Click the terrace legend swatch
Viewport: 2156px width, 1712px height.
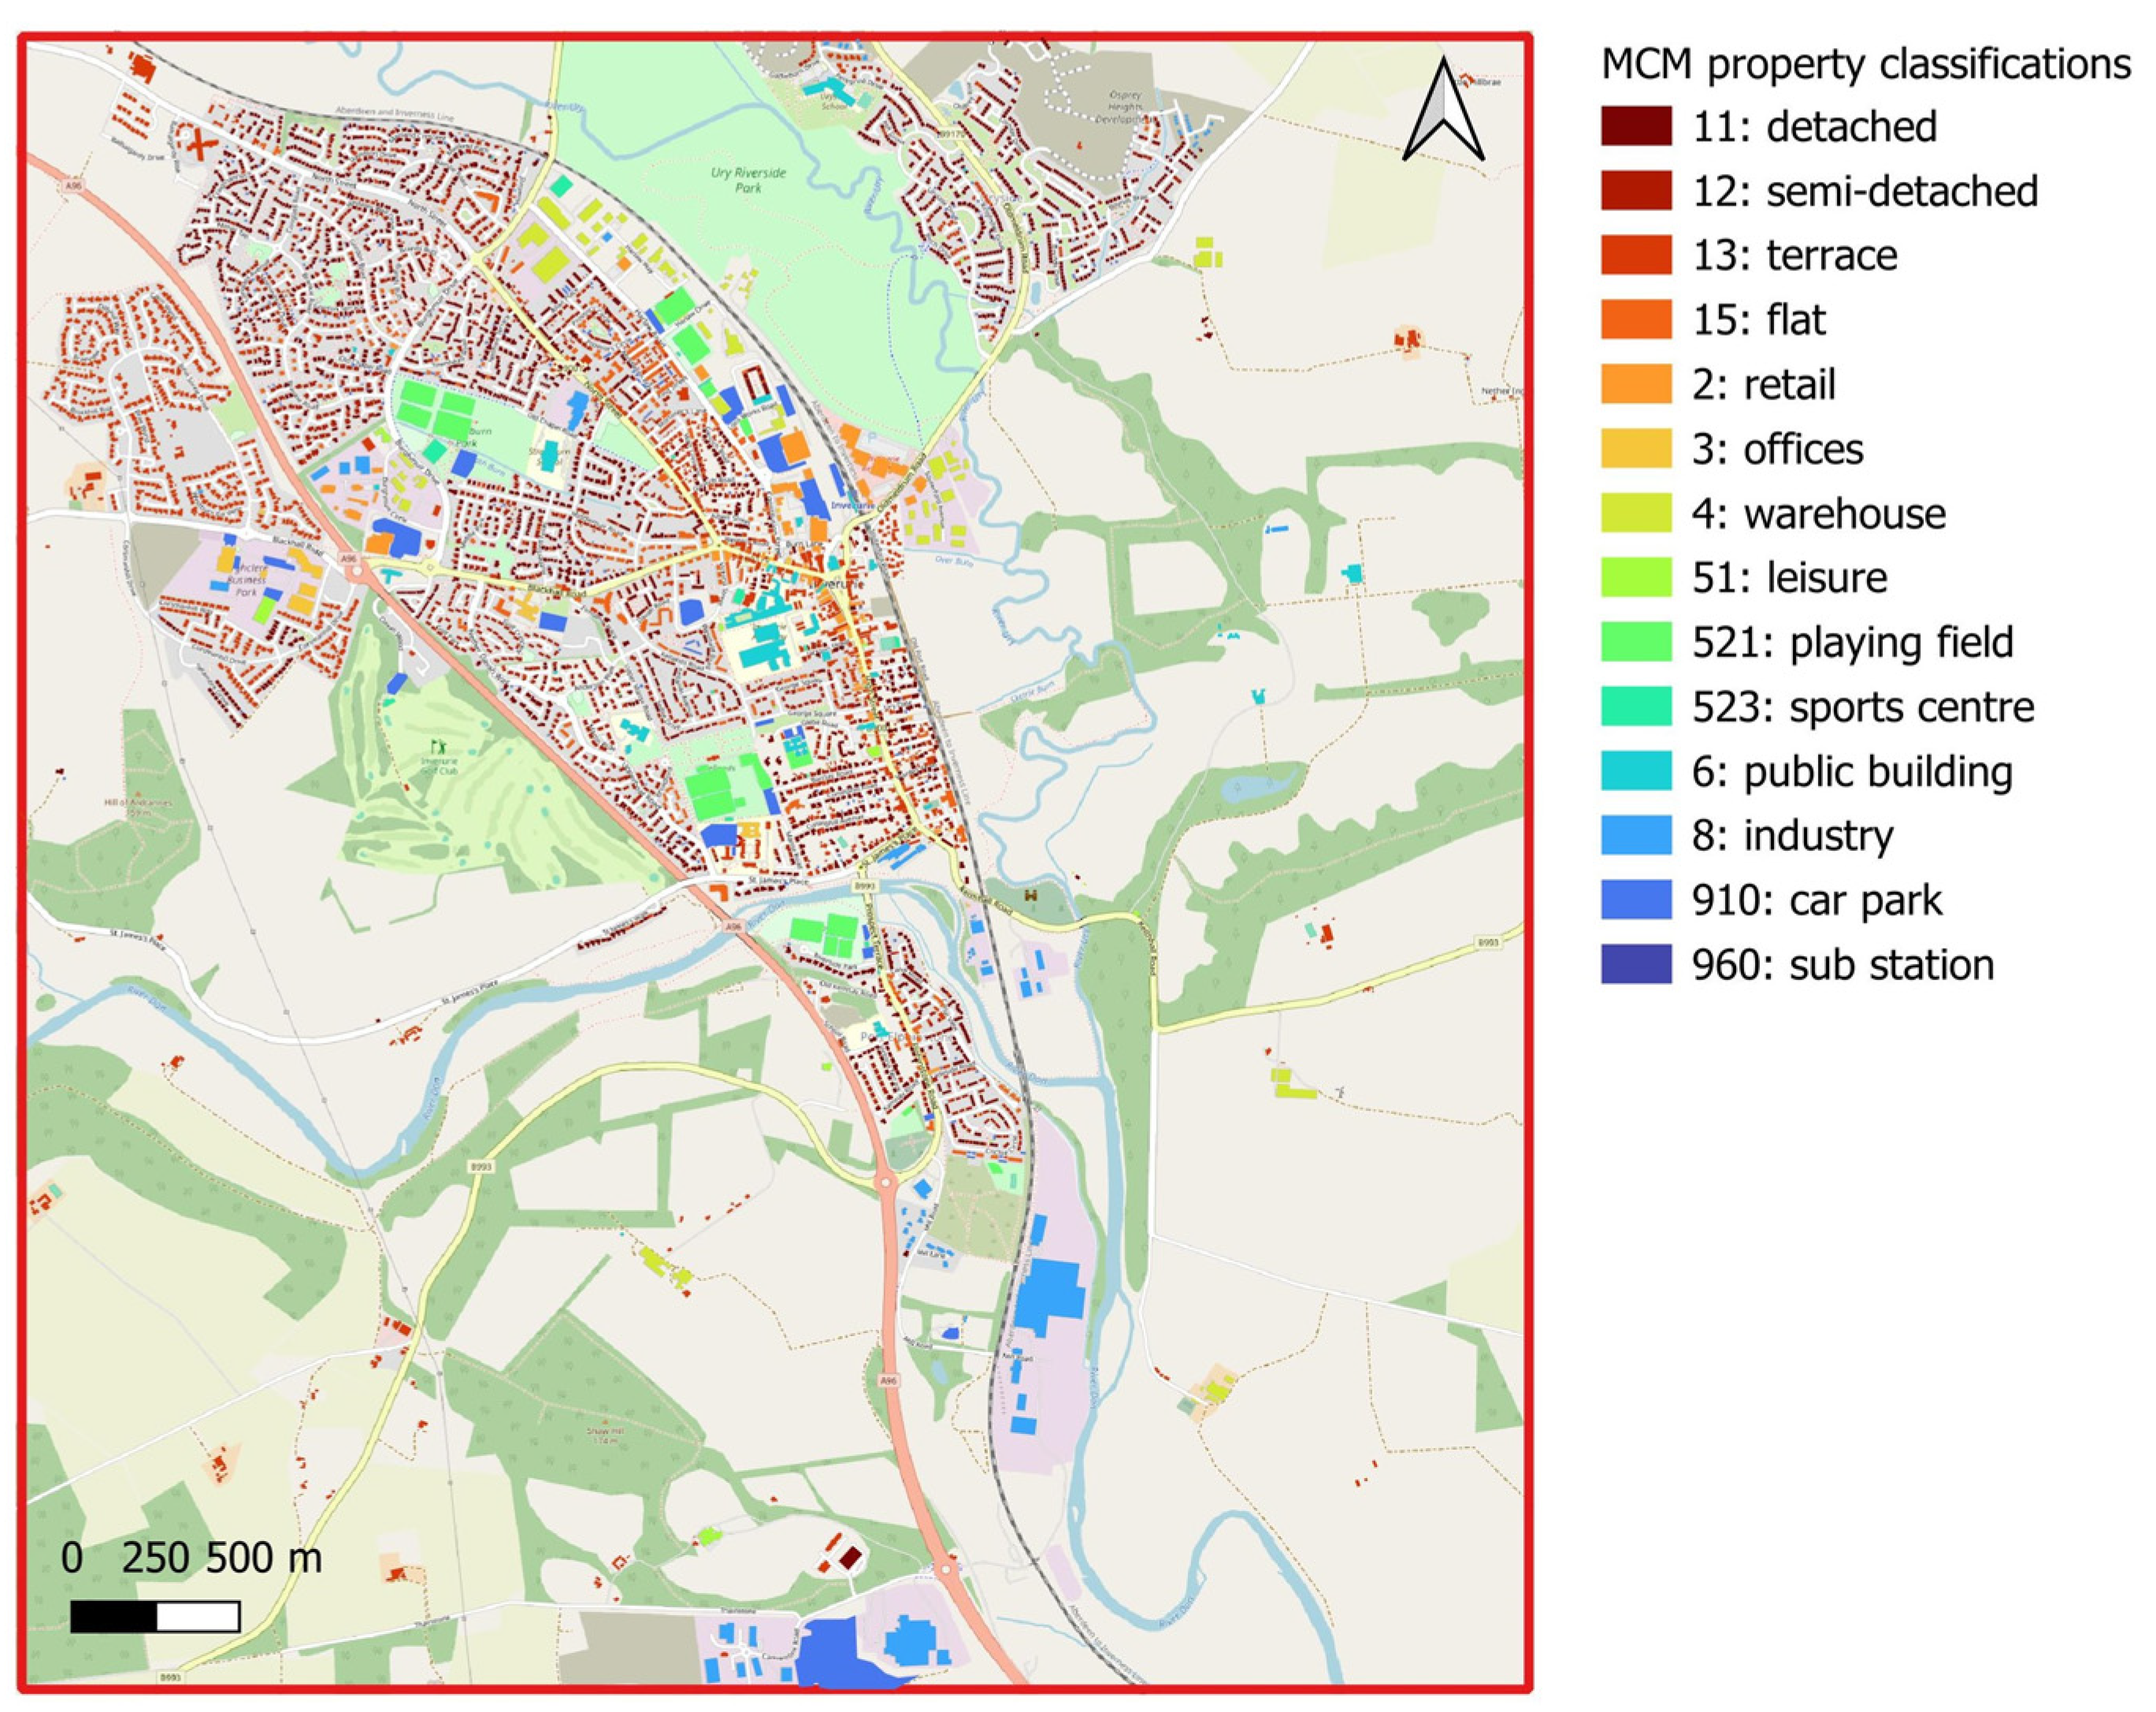[1636, 256]
